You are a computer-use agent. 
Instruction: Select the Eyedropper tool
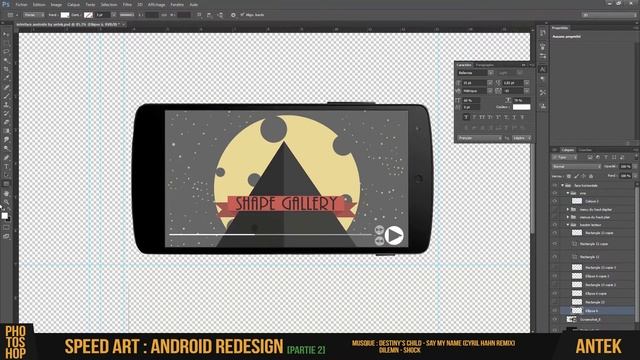point(6,78)
